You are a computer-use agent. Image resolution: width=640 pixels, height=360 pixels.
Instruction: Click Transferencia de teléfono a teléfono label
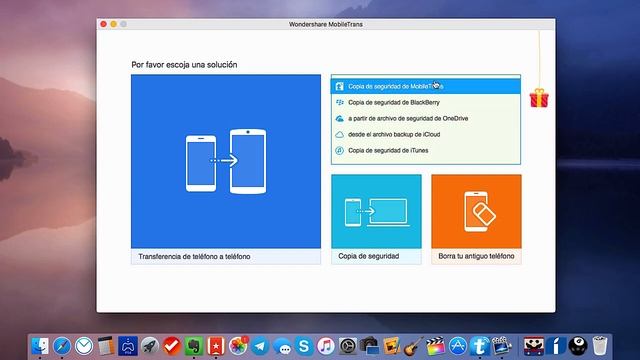pos(194,256)
